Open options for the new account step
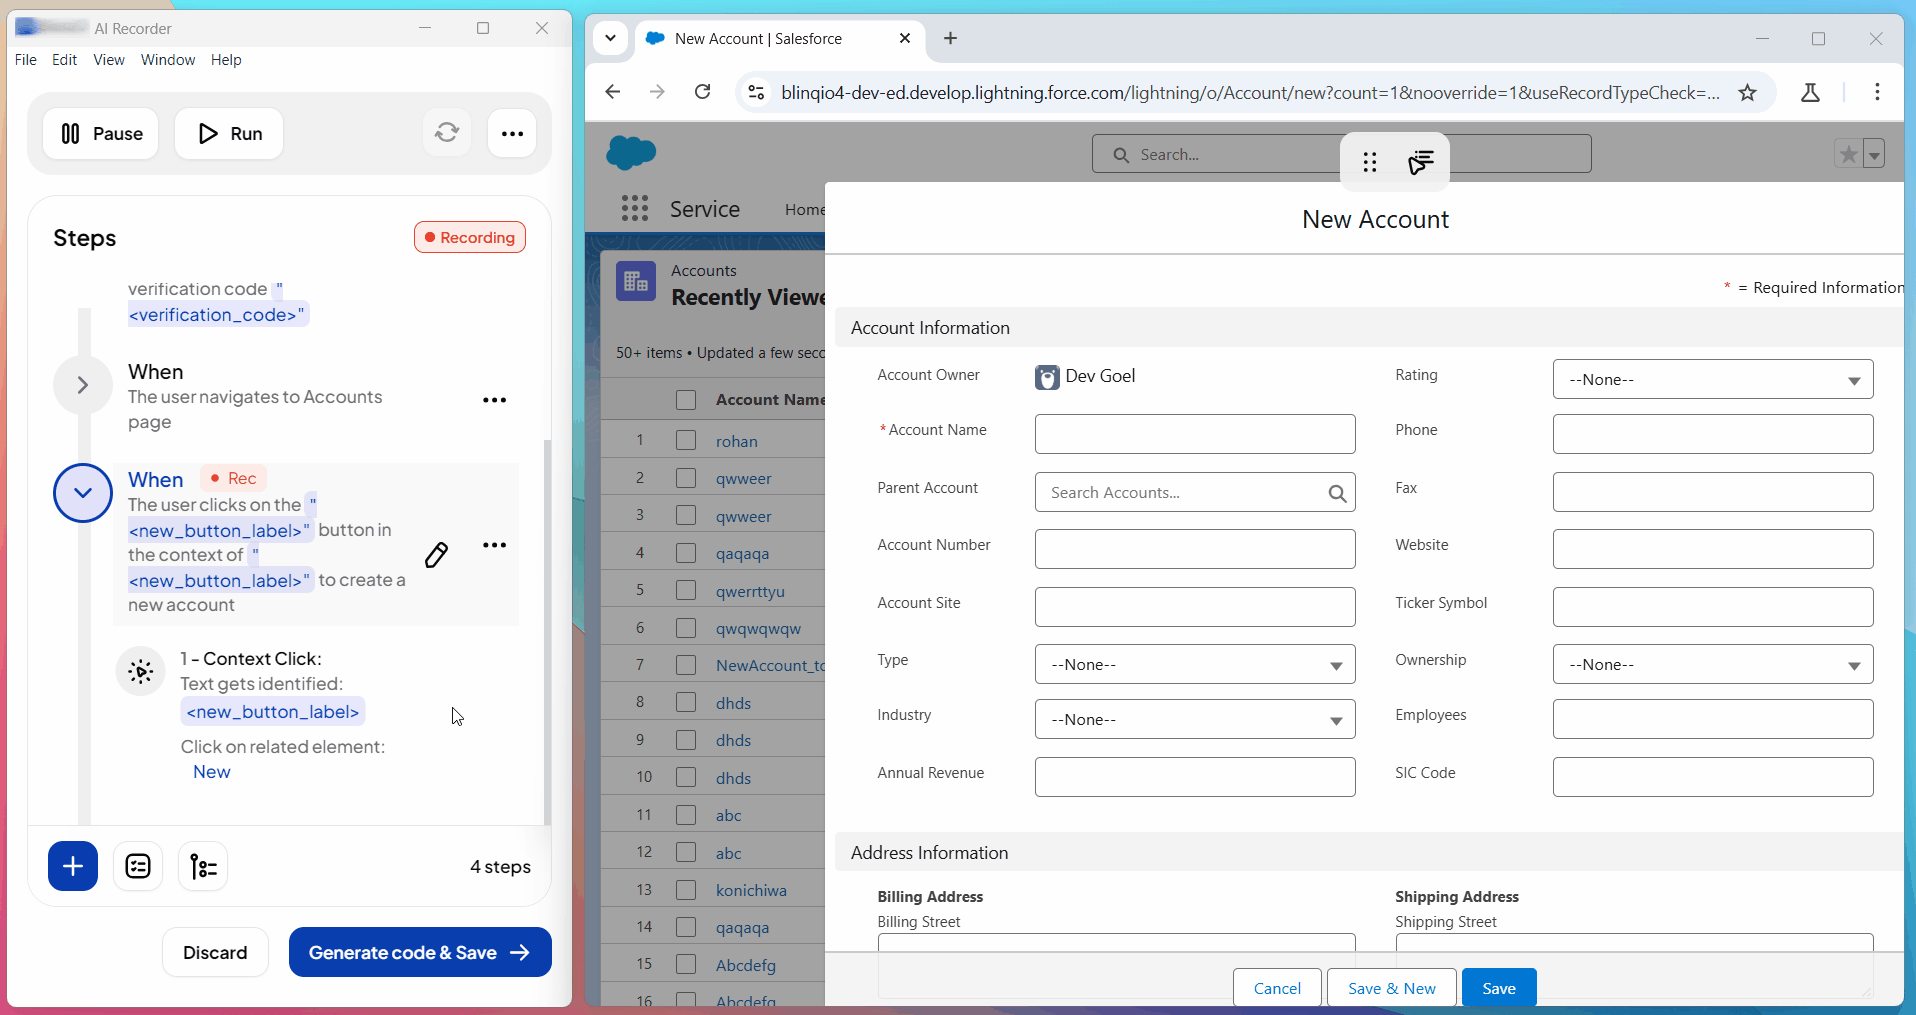Viewport: 1916px width, 1015px height. 494,545
